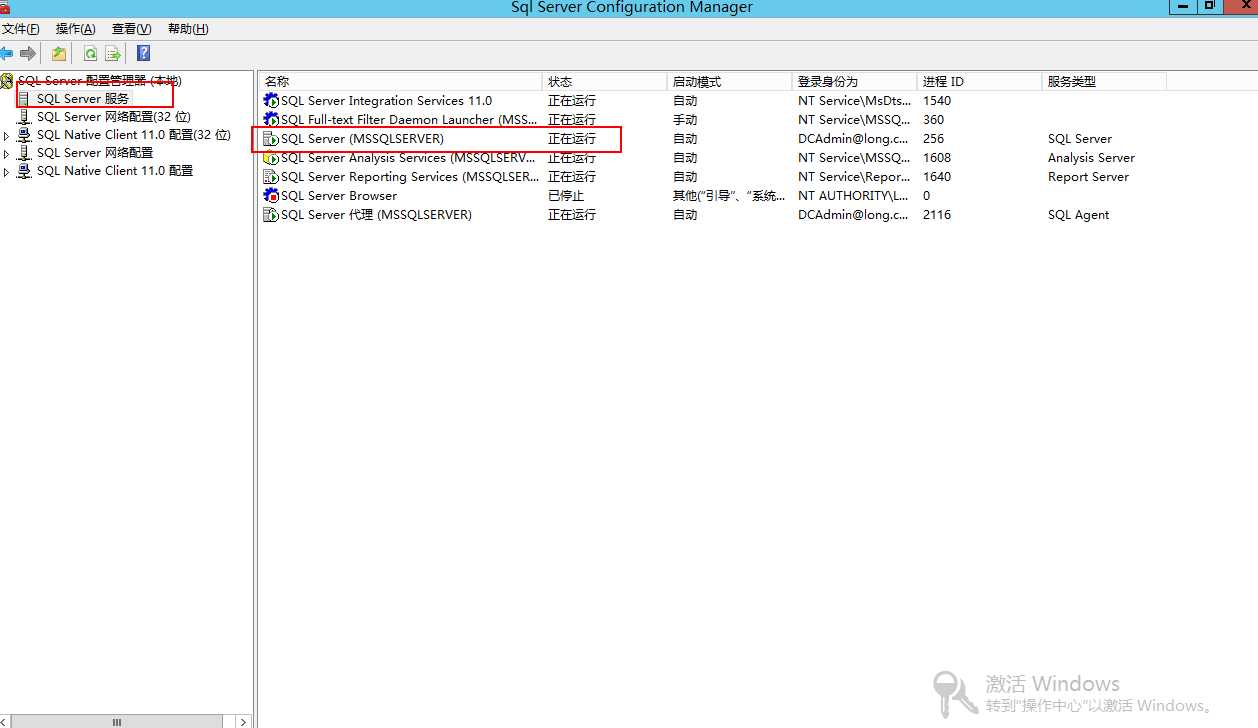Click the SQL Server 代理 service icon

(x=271, y=215)
